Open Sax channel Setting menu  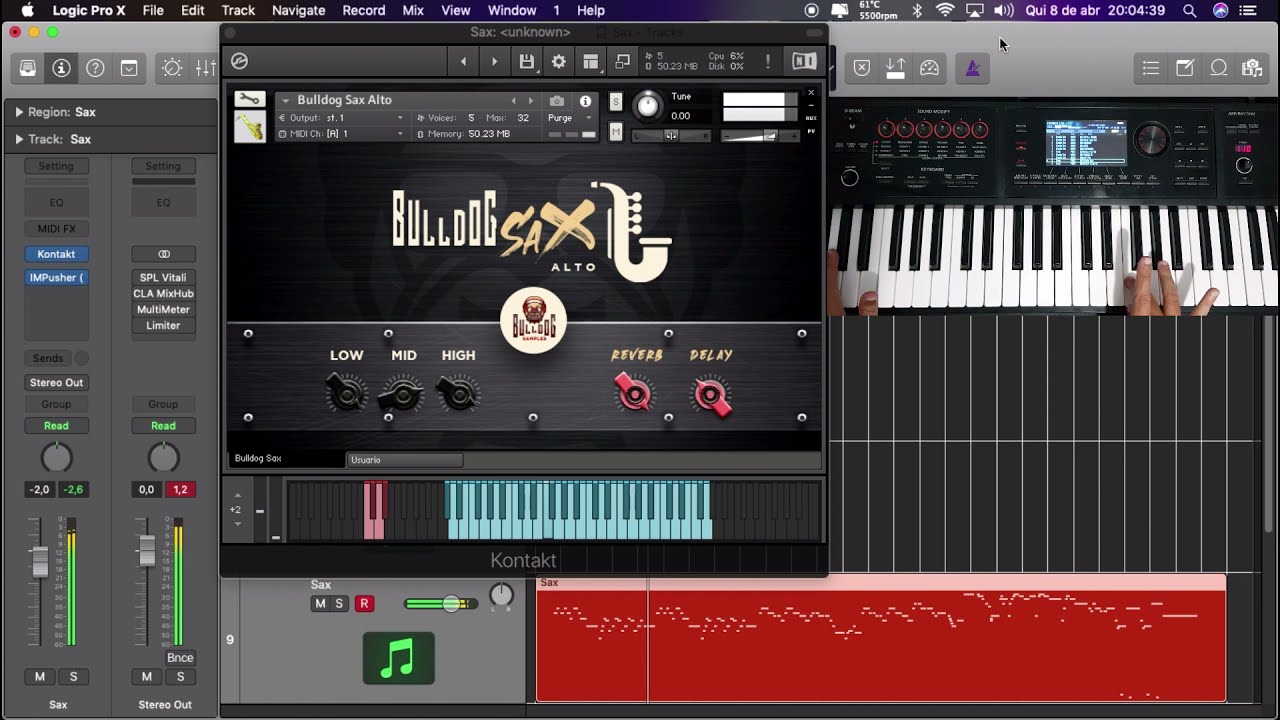click(56, 166)
